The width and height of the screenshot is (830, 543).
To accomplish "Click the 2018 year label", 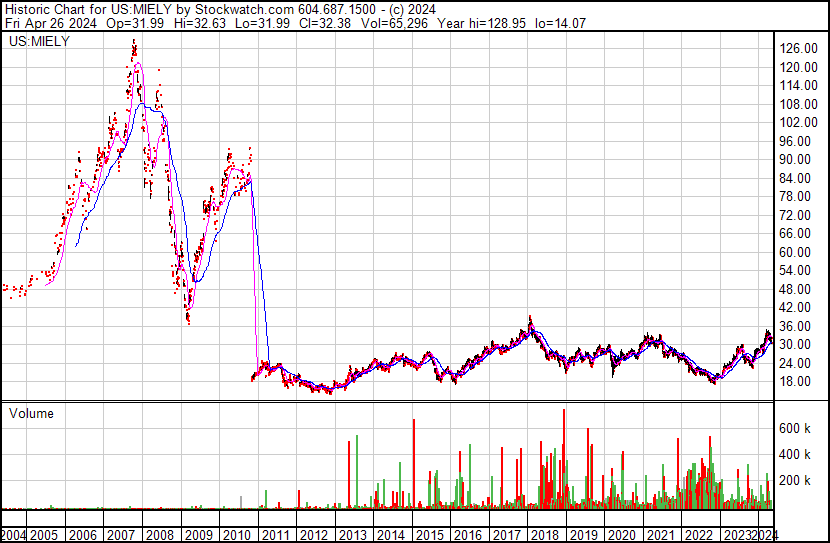I will 545,535.
